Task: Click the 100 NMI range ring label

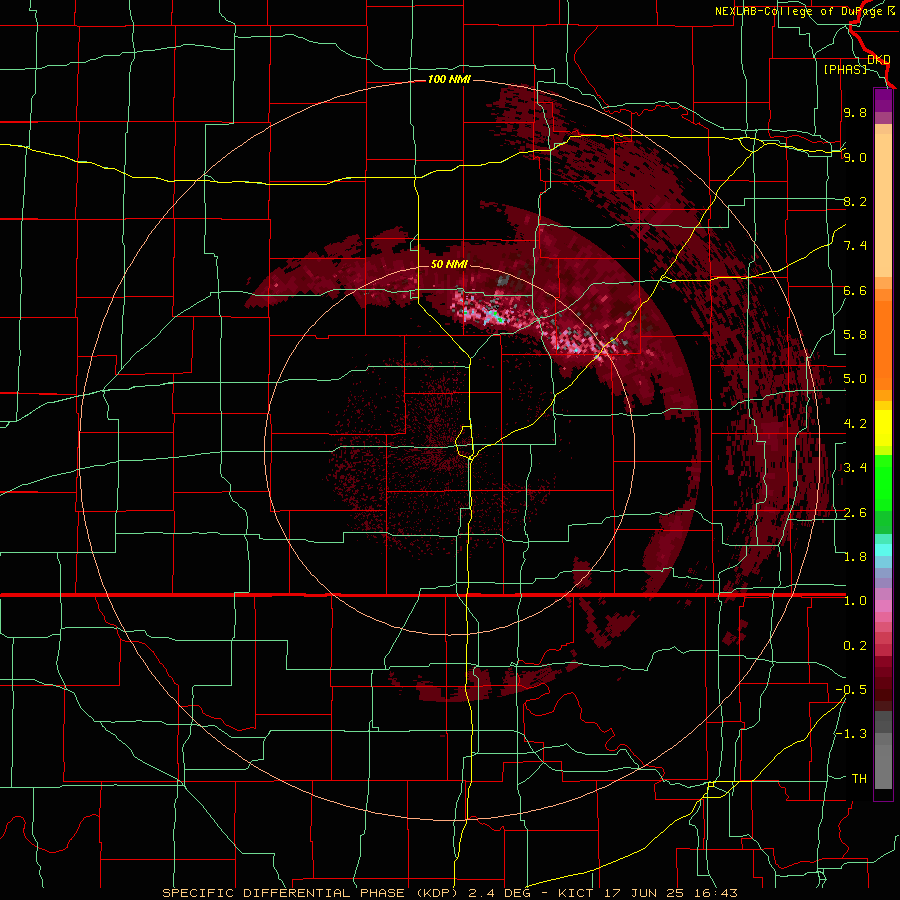Action: 449,79
